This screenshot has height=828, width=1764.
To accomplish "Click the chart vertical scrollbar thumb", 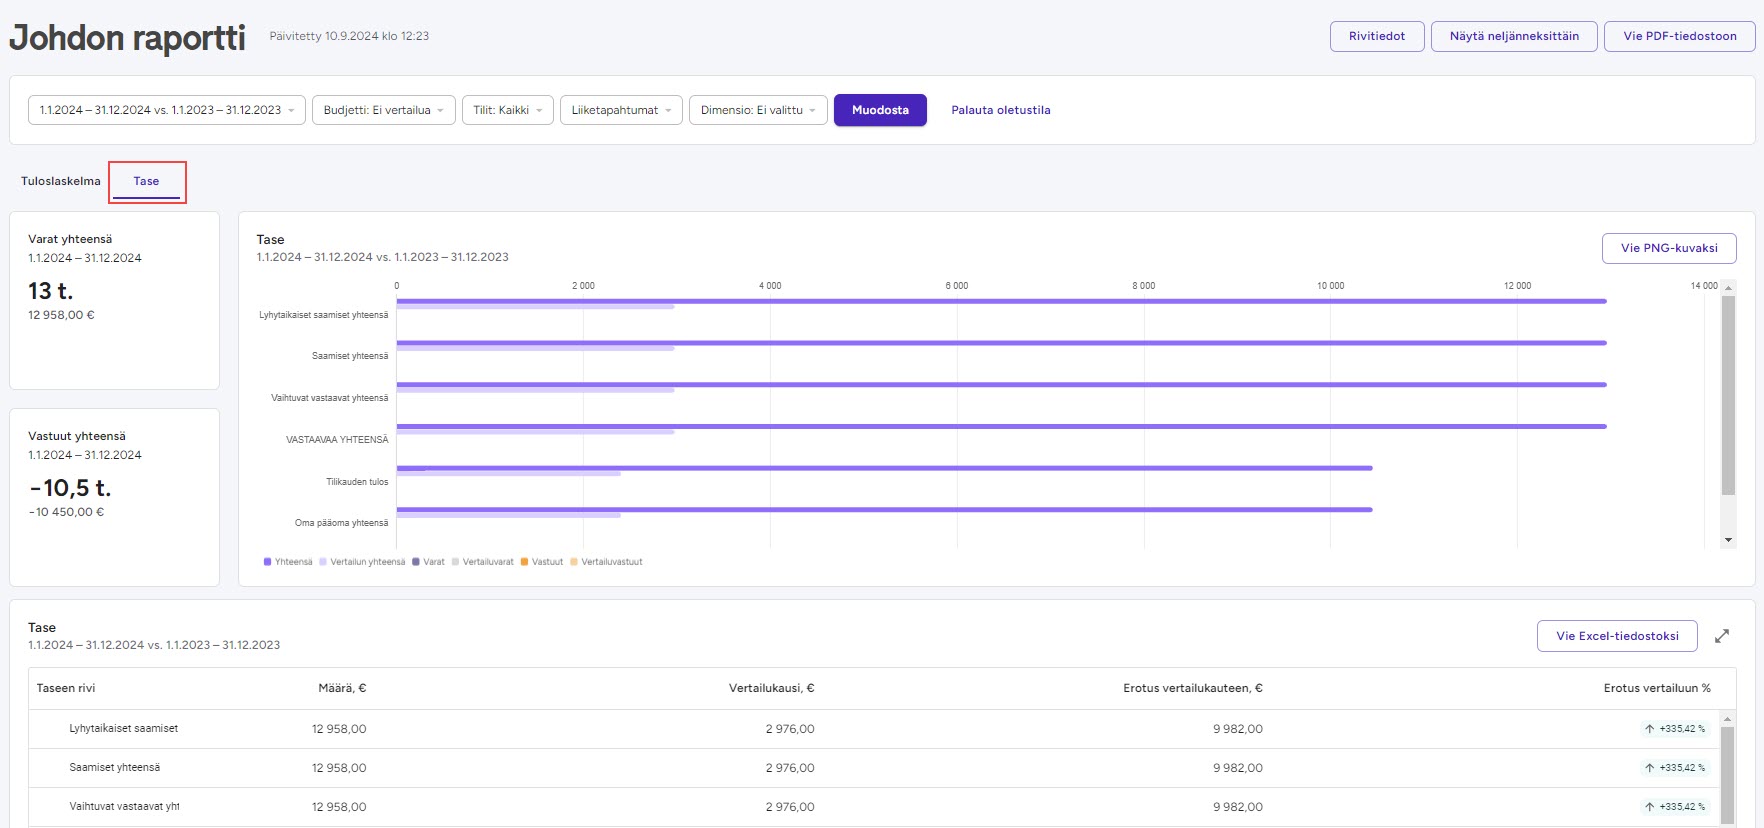I will coord(1728,395).
